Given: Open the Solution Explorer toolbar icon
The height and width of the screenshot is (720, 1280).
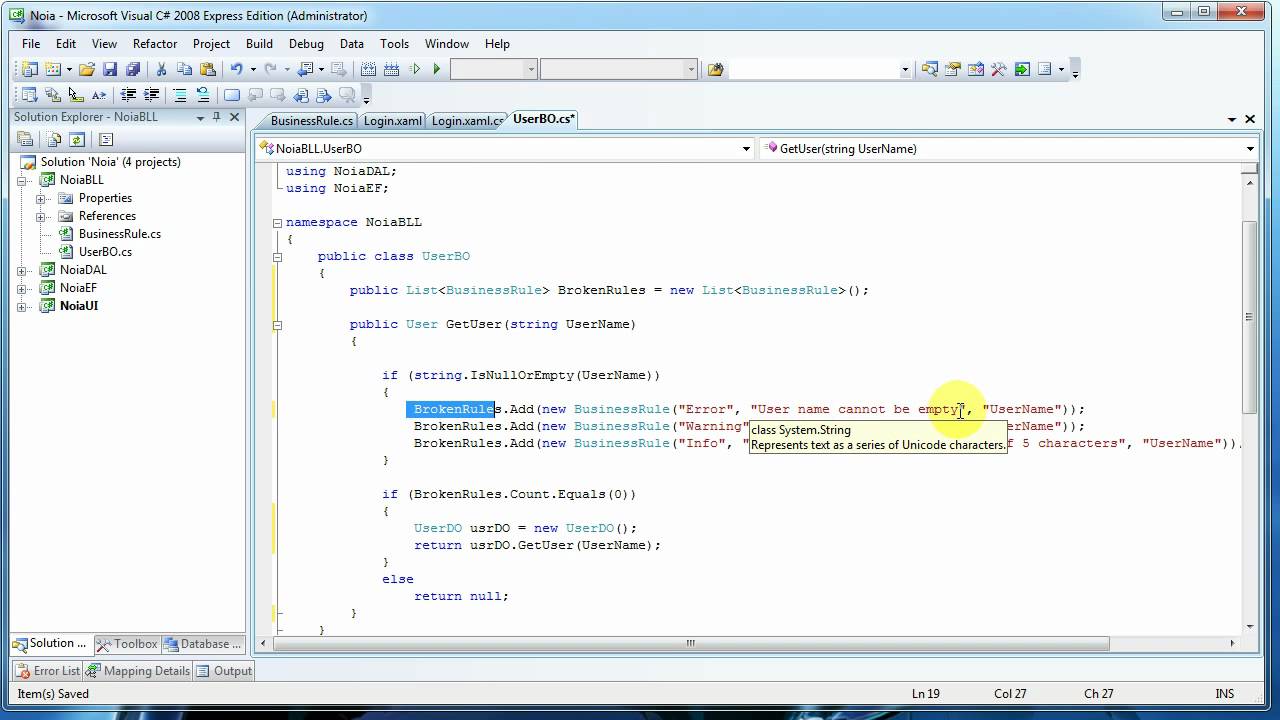Looking at the screenshot, I should (930, 69).
